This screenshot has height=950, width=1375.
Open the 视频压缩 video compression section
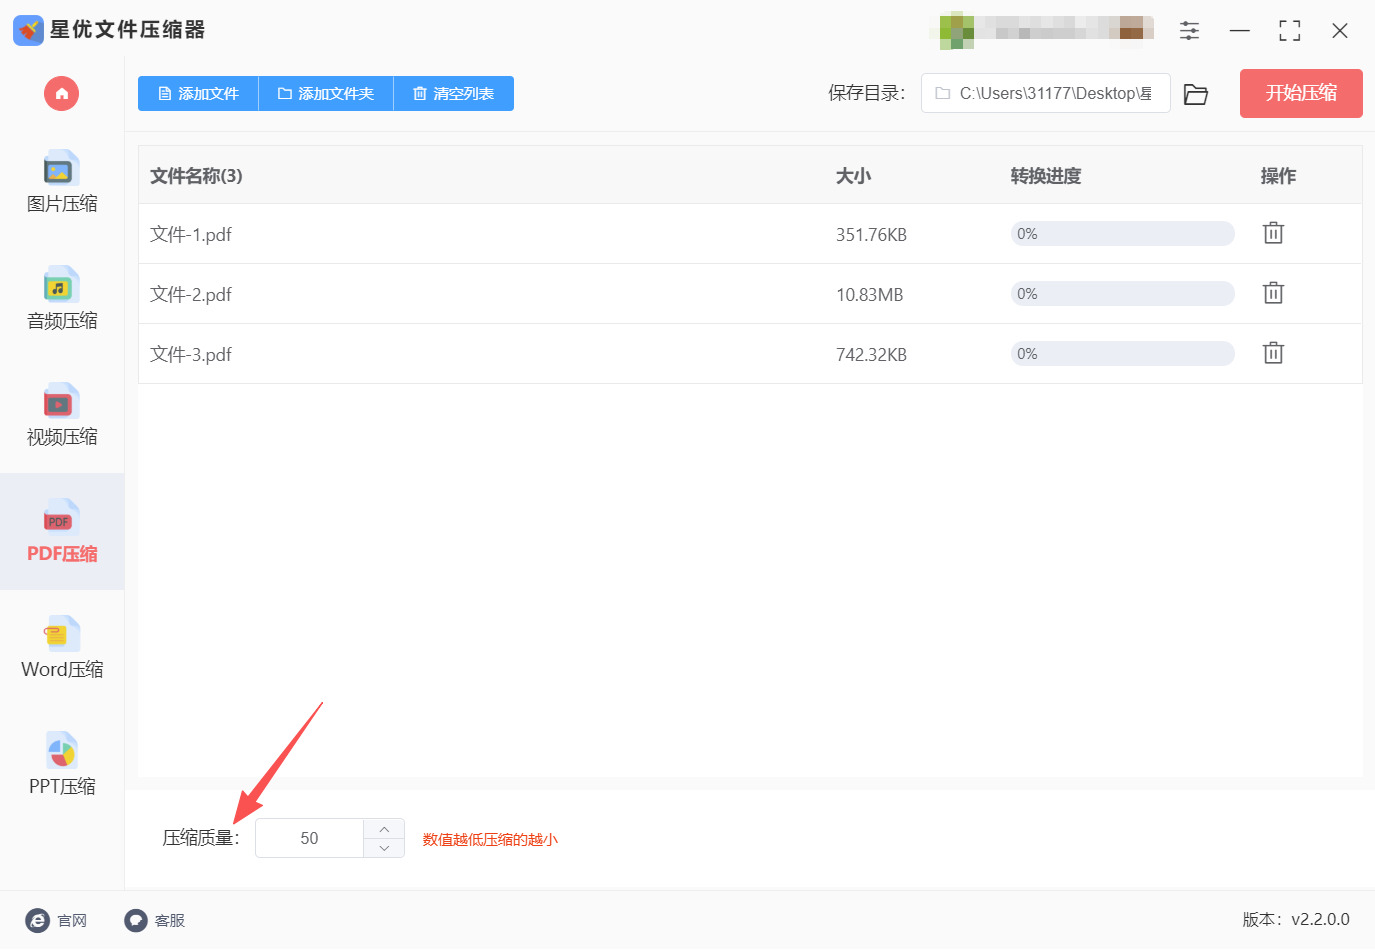(62, 415)
